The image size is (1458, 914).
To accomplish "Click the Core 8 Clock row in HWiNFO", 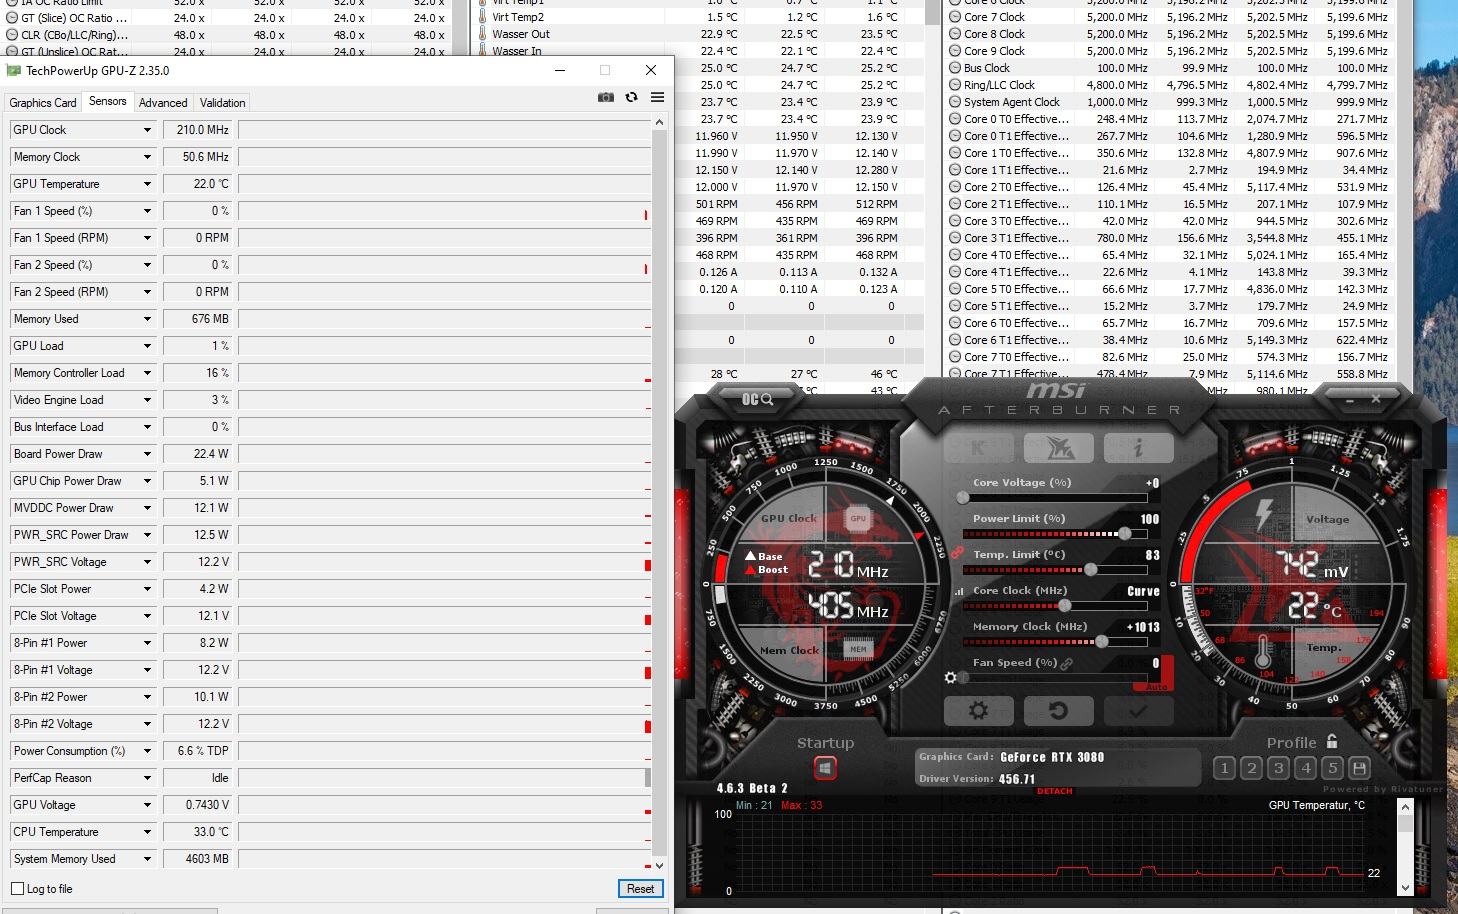I will coord(1168,34).
